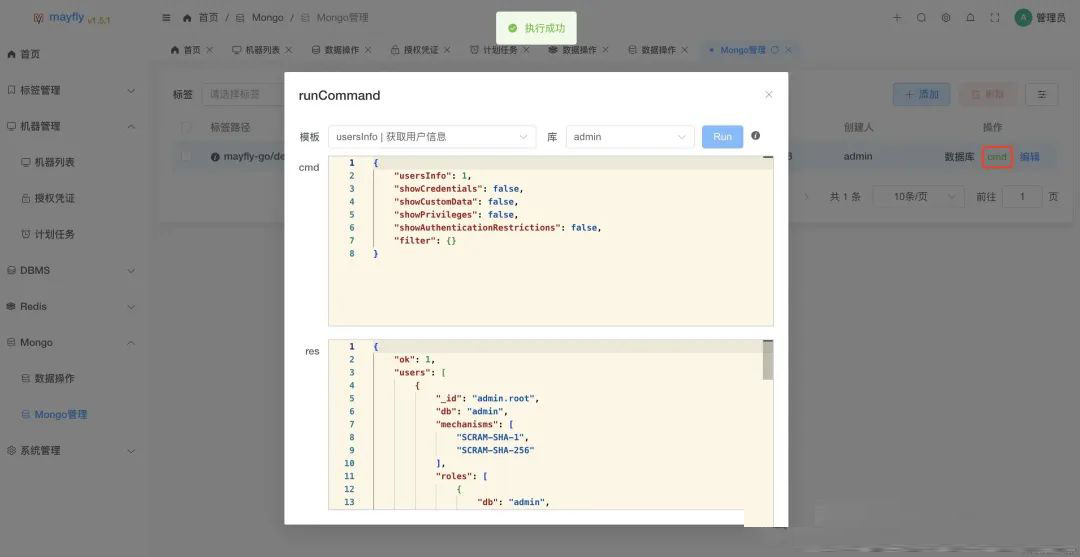
Task: Collapse sidebar with hamburger menu icon
Action: click(x=166, y=18)
